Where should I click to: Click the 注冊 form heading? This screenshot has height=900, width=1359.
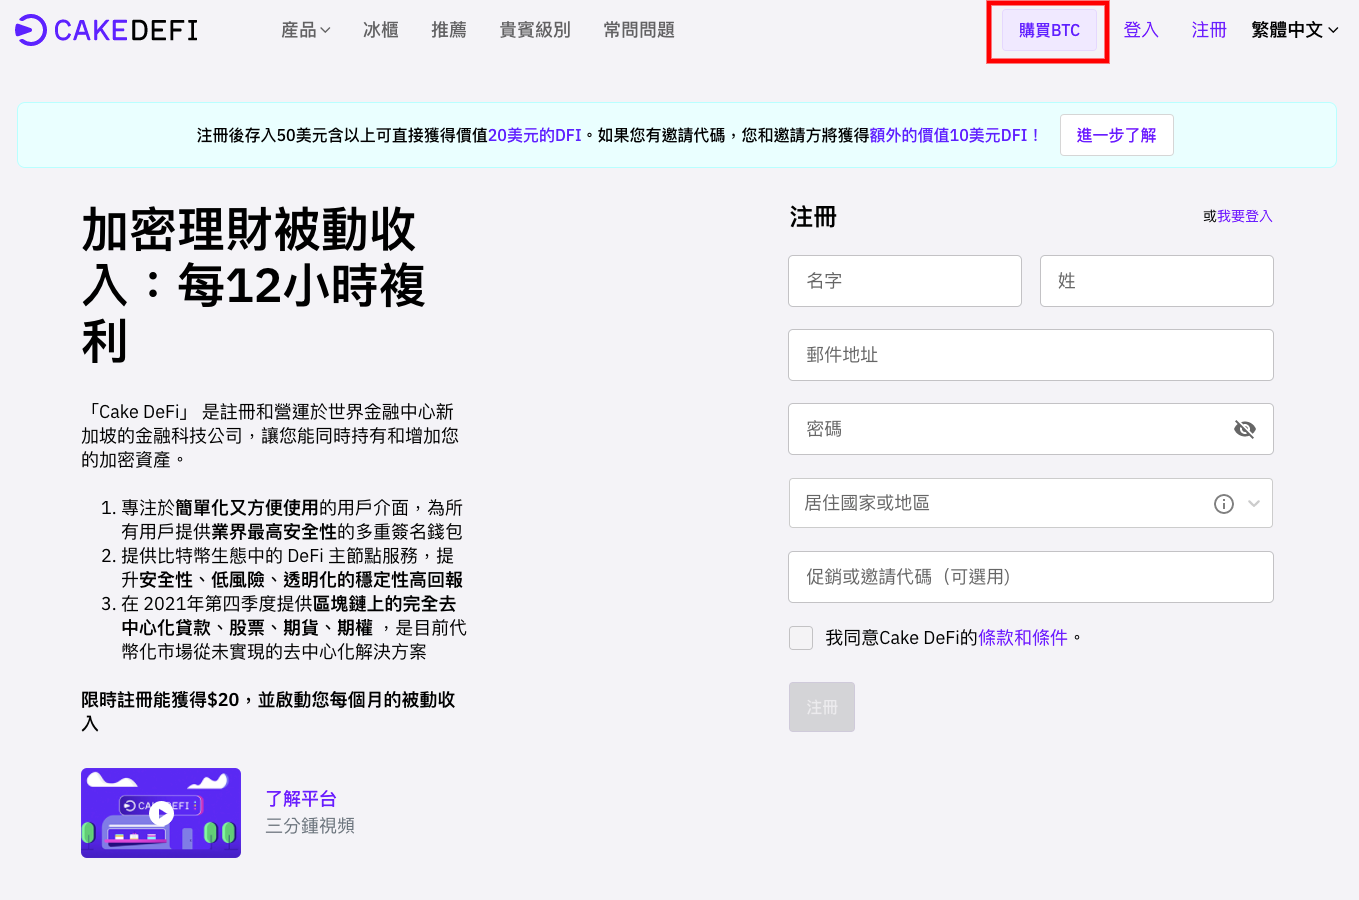pyautogui.click(x=813, y=217)
